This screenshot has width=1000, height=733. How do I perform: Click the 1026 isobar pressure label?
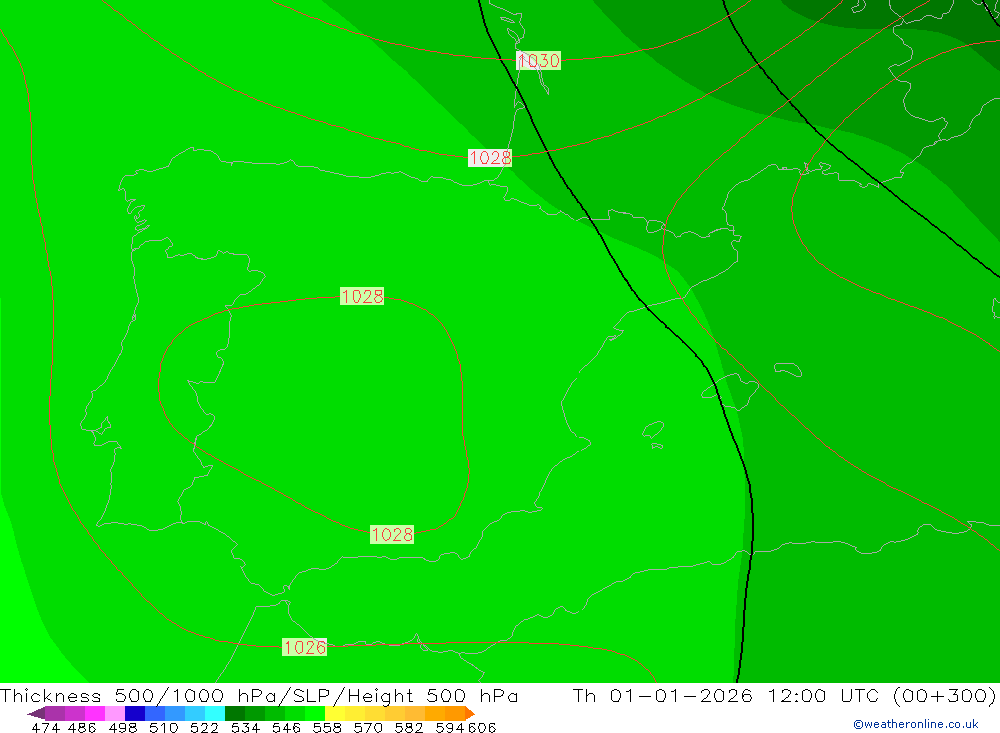(x=304, y=648)
